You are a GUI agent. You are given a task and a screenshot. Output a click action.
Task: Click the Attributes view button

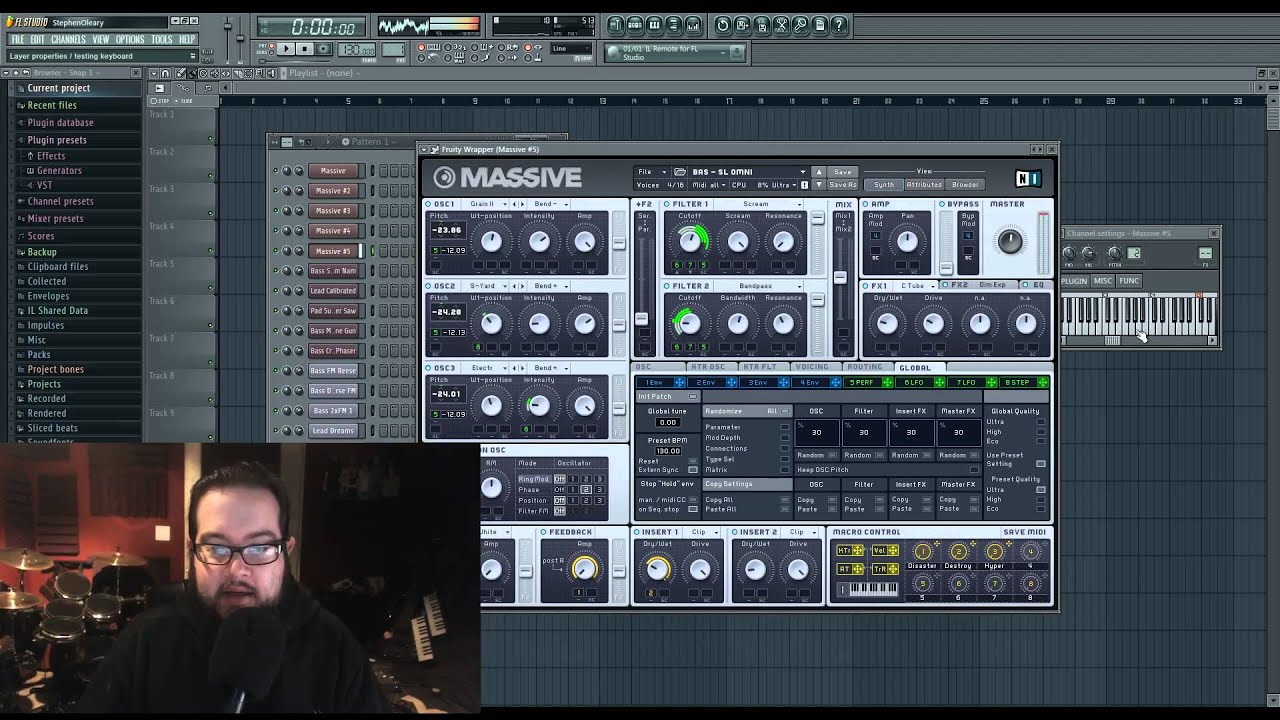[x=924, y=185]
